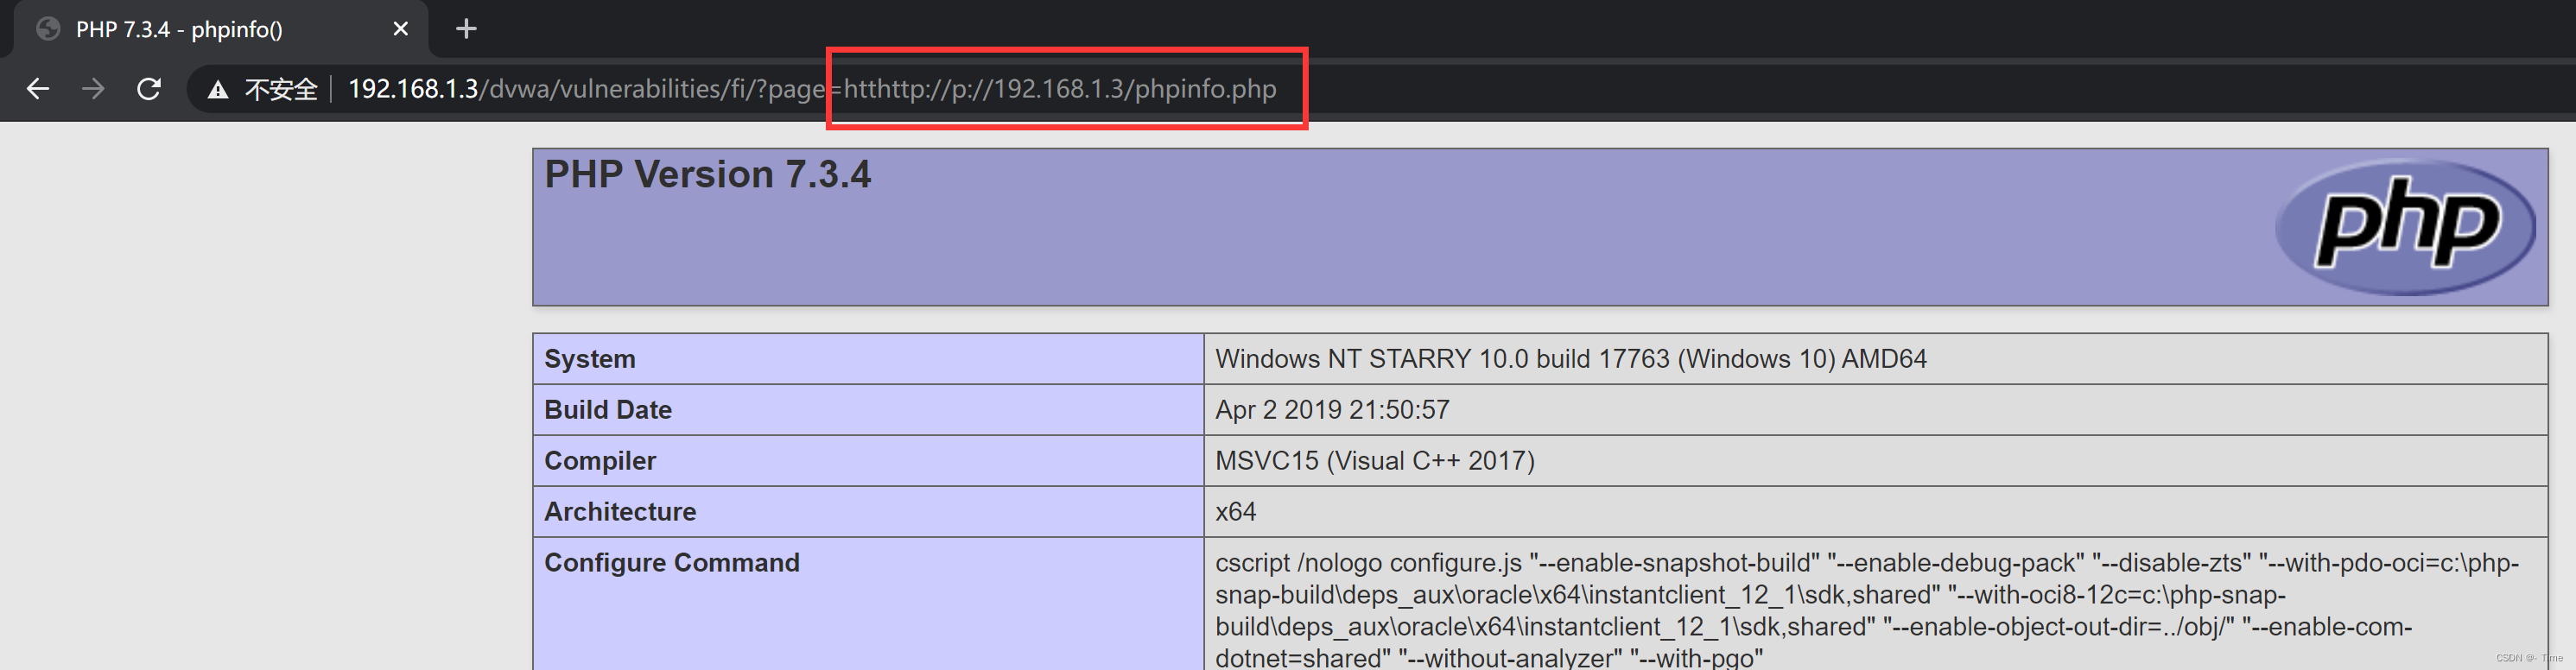
Task: Click the Apr 2 2019 21:50:57 value
Action: pos(1332,410)
